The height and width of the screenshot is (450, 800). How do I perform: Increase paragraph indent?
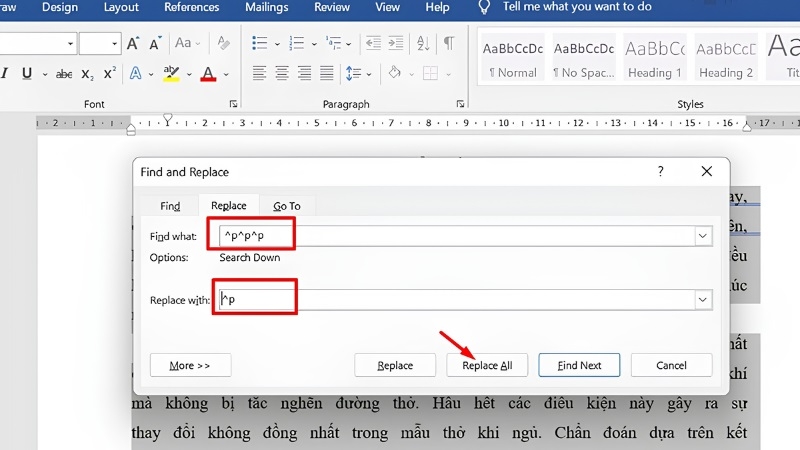(396, 43)
